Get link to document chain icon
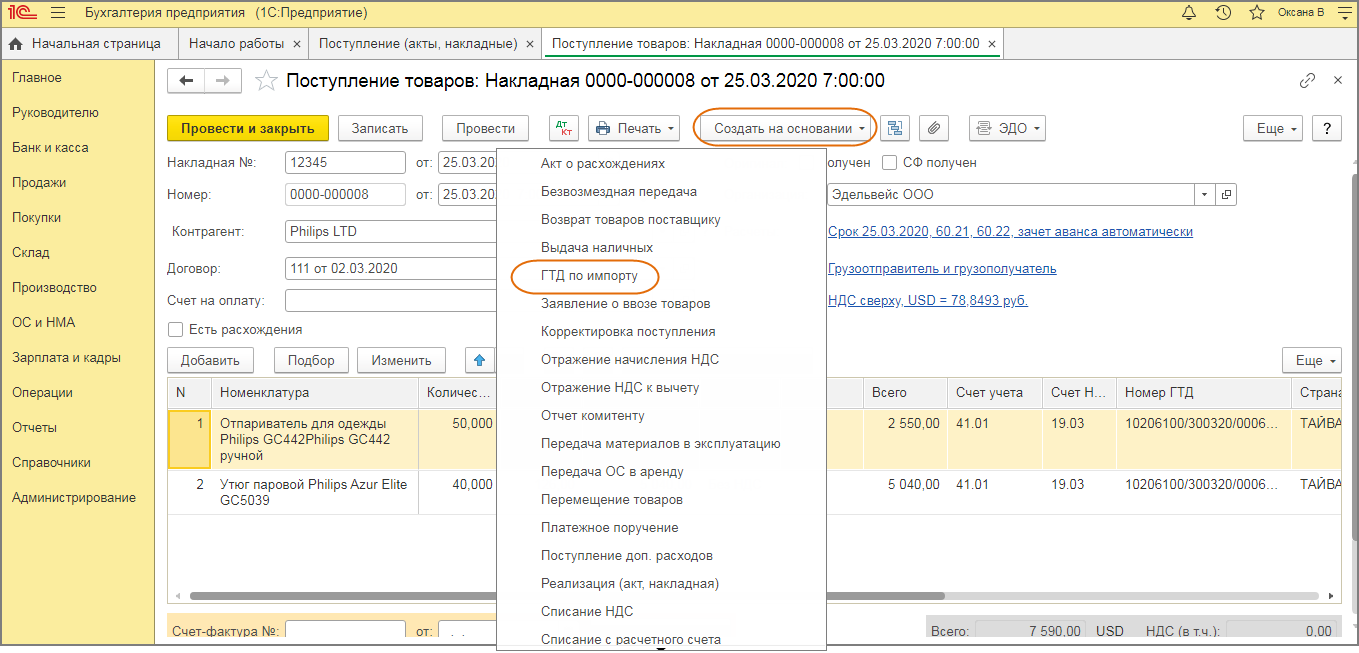Image resolution: width=1359 pixels, height=653 pixels. point(1308,81)
